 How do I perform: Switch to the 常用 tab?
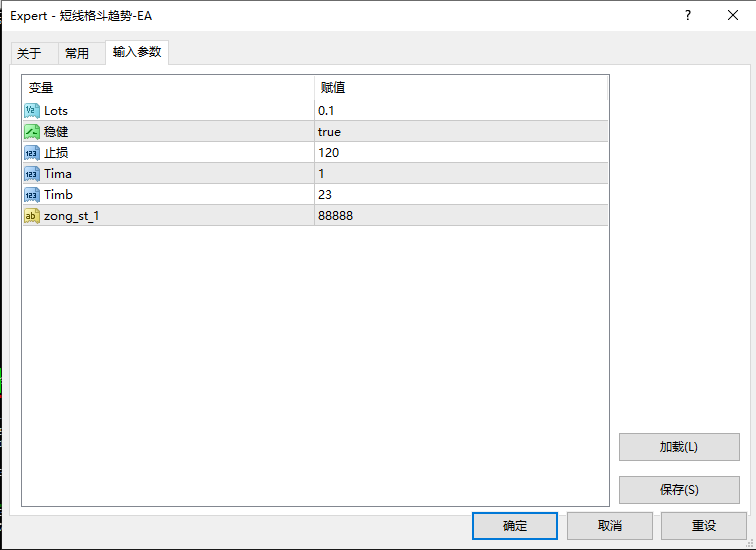pyautogui.click(x=77, y=54)
